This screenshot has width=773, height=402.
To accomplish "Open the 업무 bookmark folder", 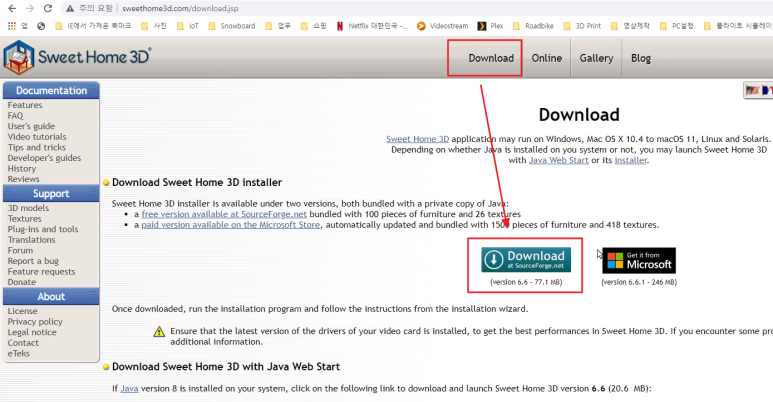I will [278, 26].
